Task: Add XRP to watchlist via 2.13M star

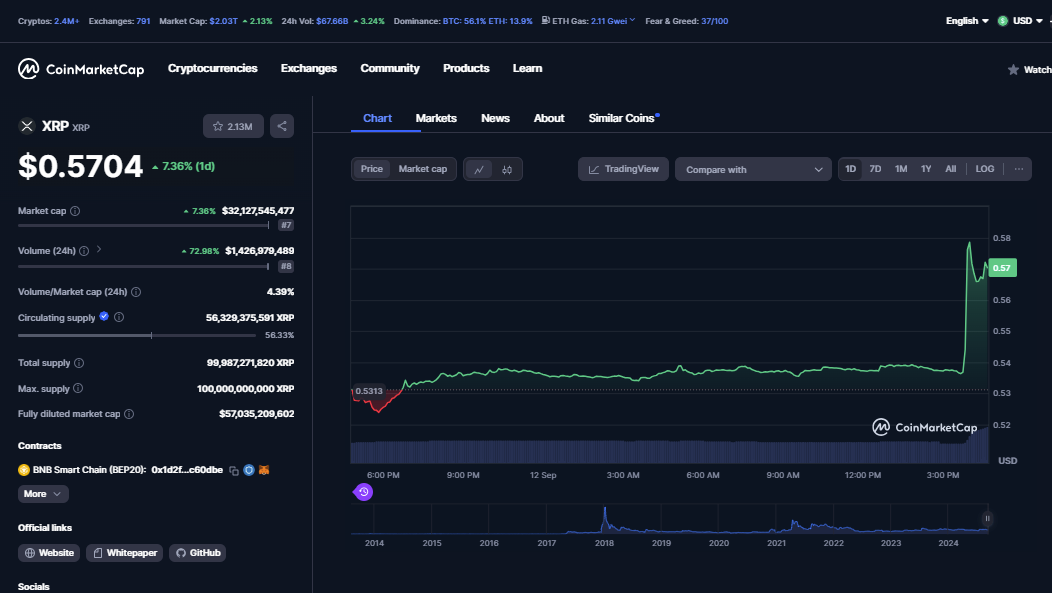Action: click(x=233, y=126)
